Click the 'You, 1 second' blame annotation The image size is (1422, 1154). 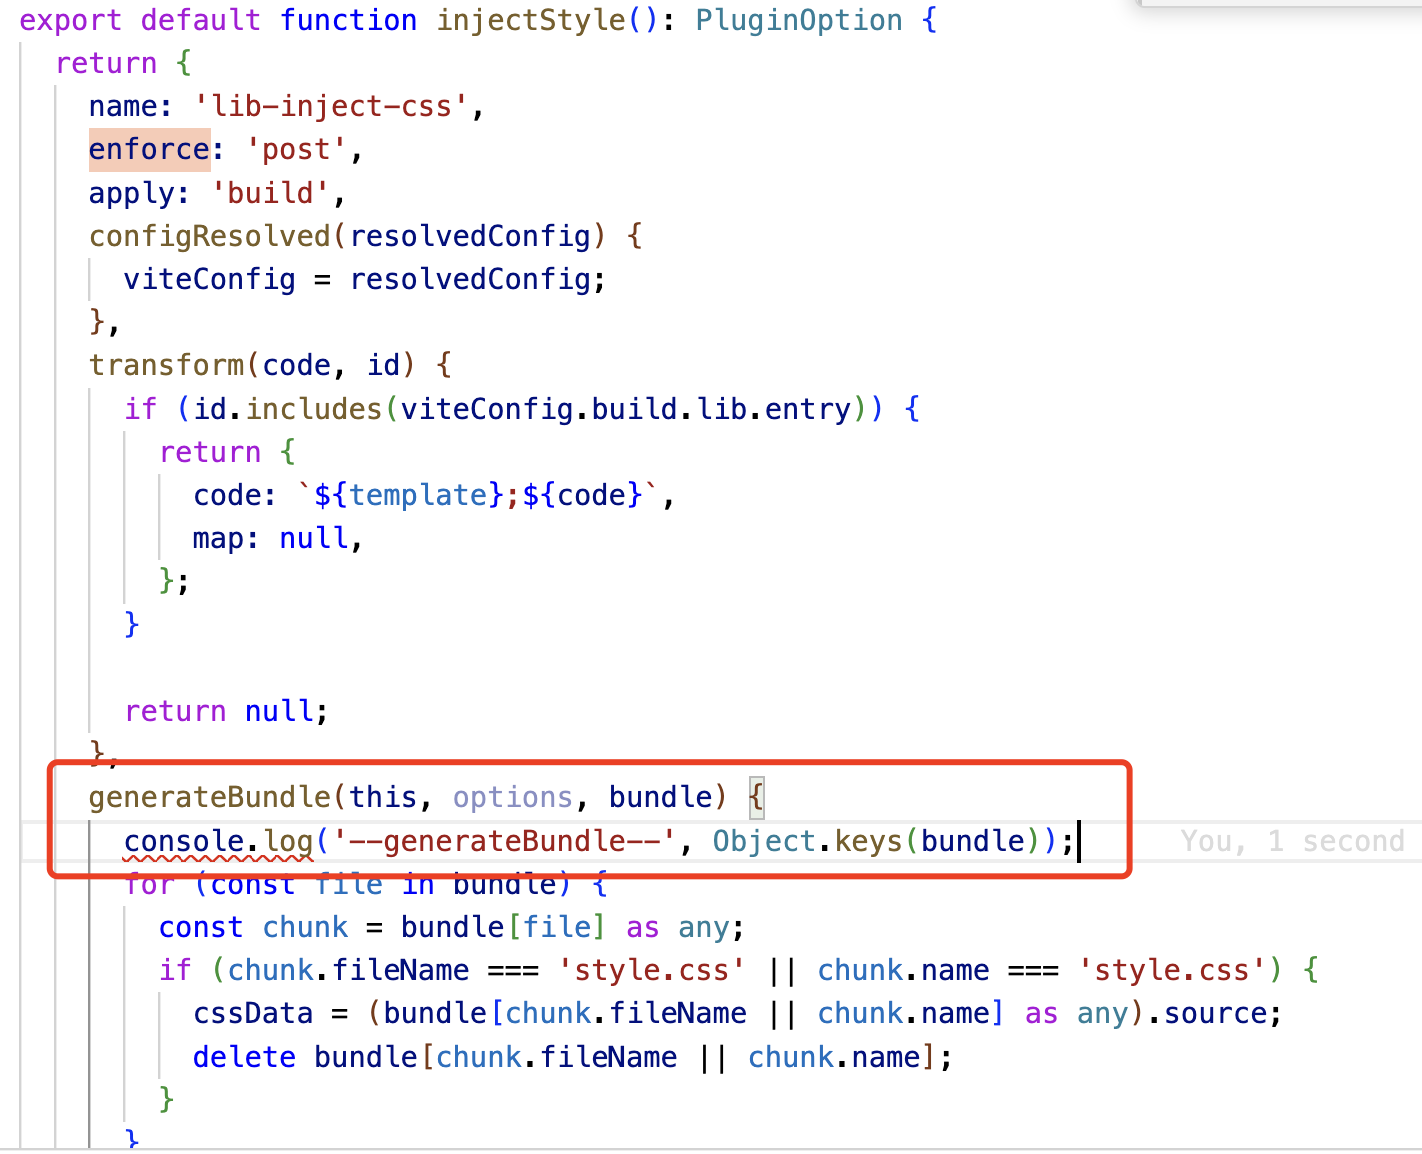click(1292, 841)
